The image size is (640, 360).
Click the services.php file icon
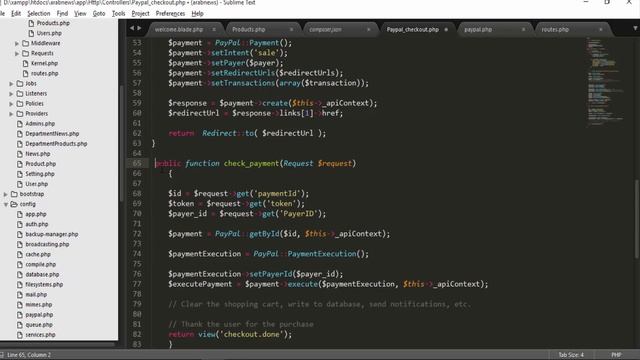(x=19, y=335)
